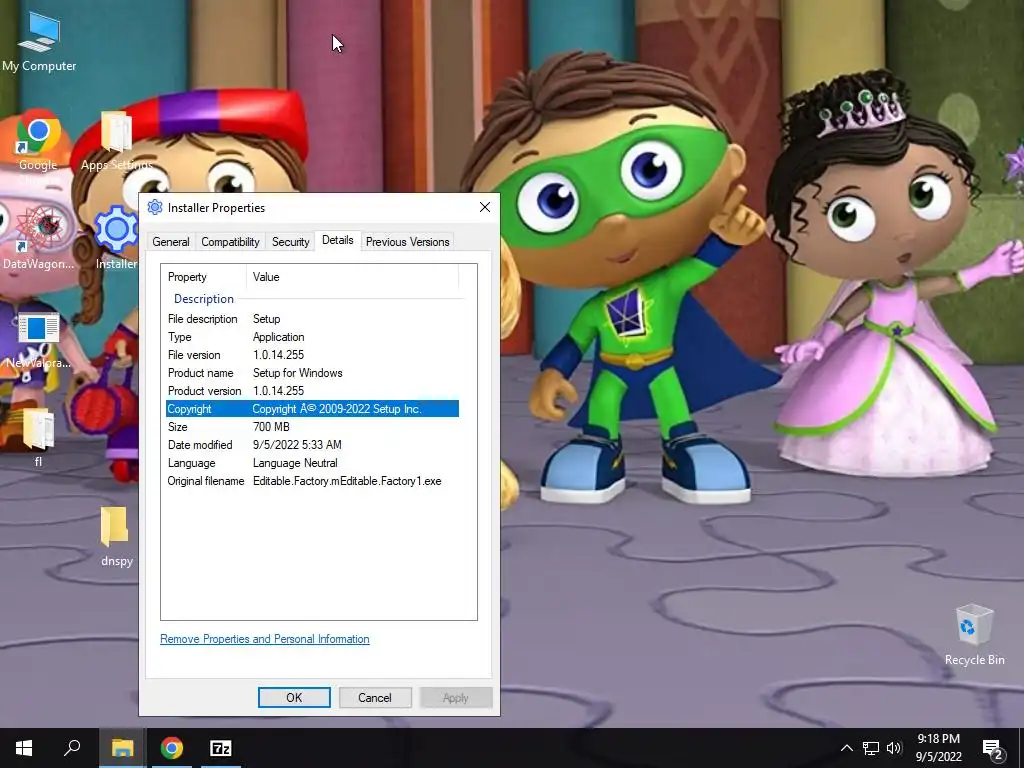Select the Installer desktop icon
The image size is (1024, 768).
click(x=116, y=237)
